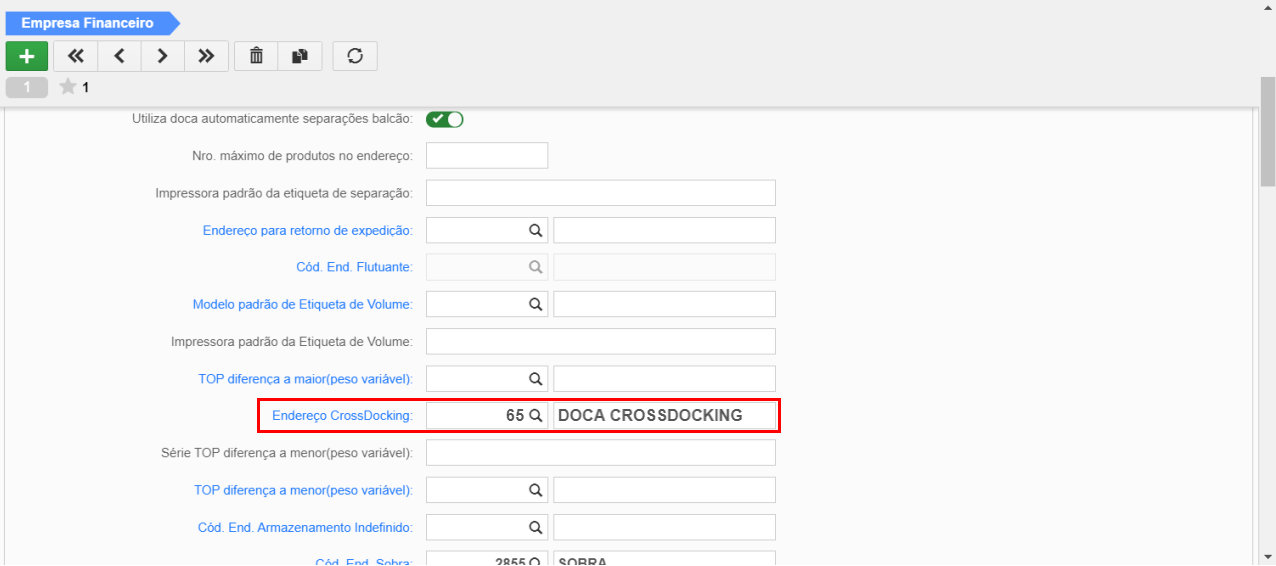
Task: Click the green add new record button
Action: (x=26, y=56)
